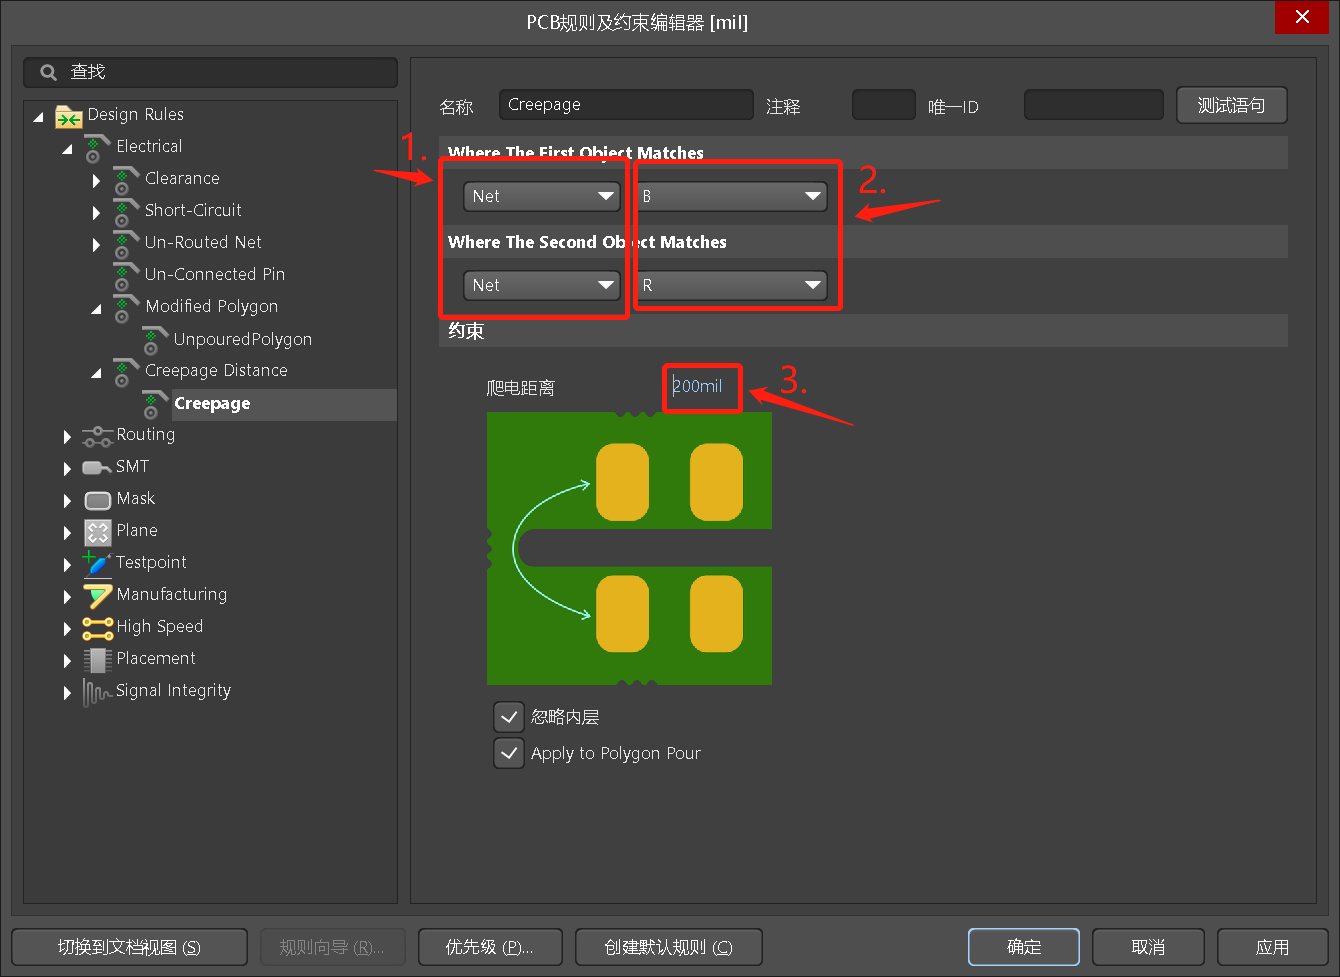1340x977 pixels.
Task: Open the second object net name dropdown
Action: 731,285
